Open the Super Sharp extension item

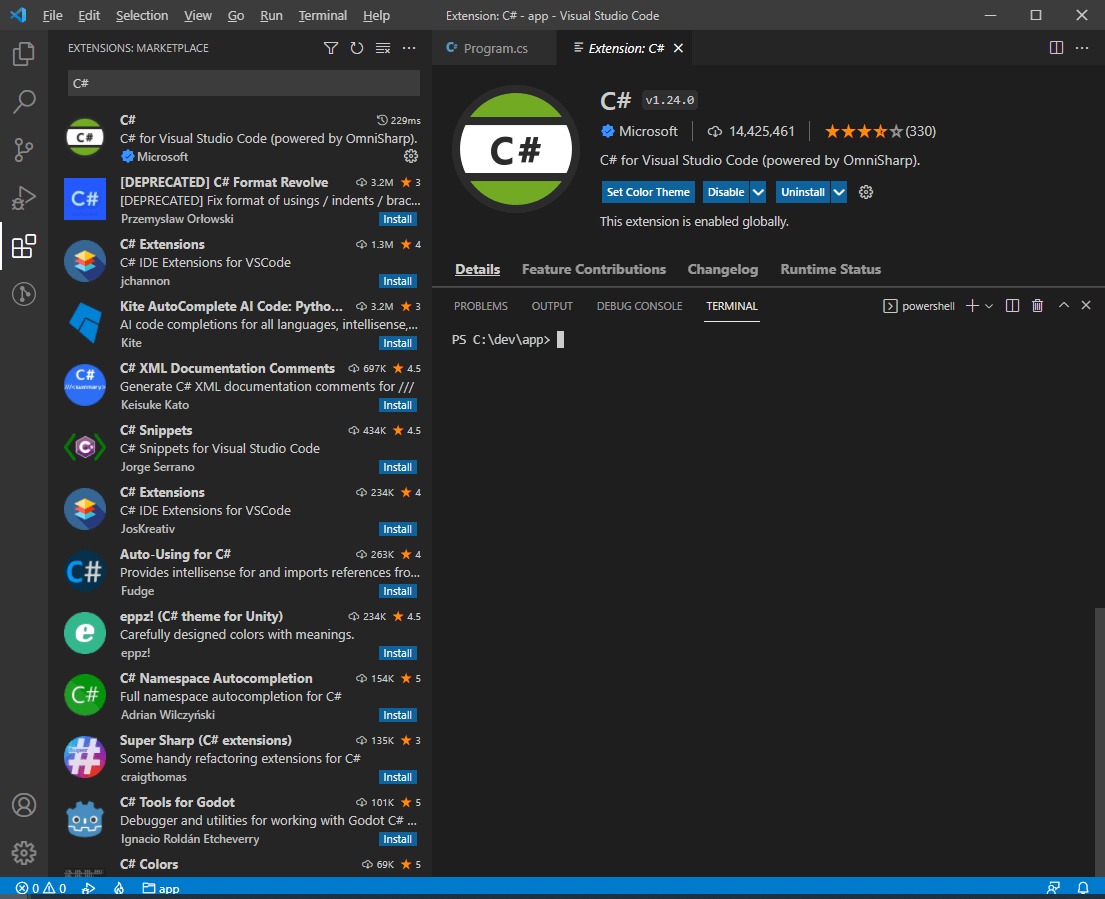pos(240,758)
